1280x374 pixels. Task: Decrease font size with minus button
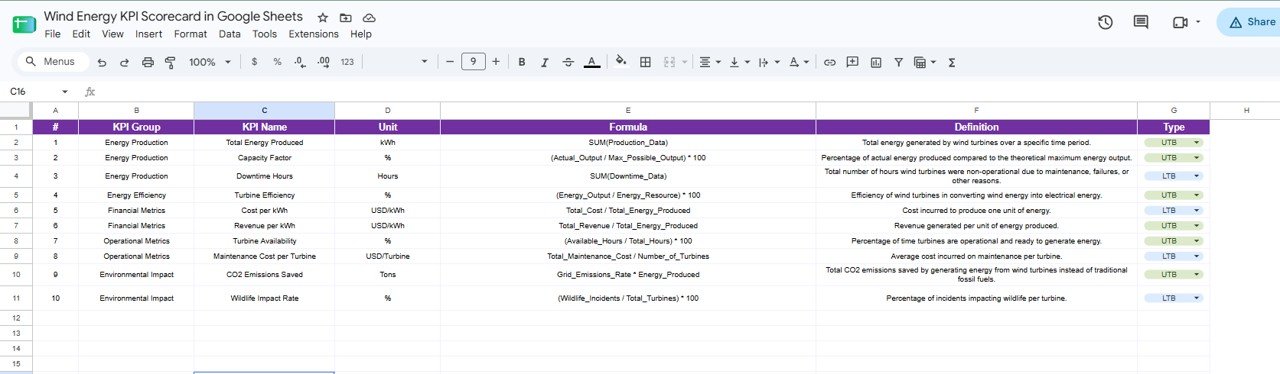coord(450,62)
